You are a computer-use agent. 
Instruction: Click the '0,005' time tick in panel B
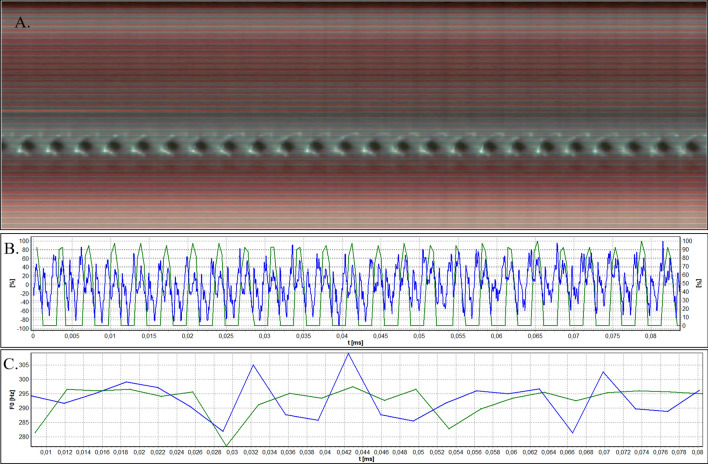pyautogui.click(x=72, y=336)
